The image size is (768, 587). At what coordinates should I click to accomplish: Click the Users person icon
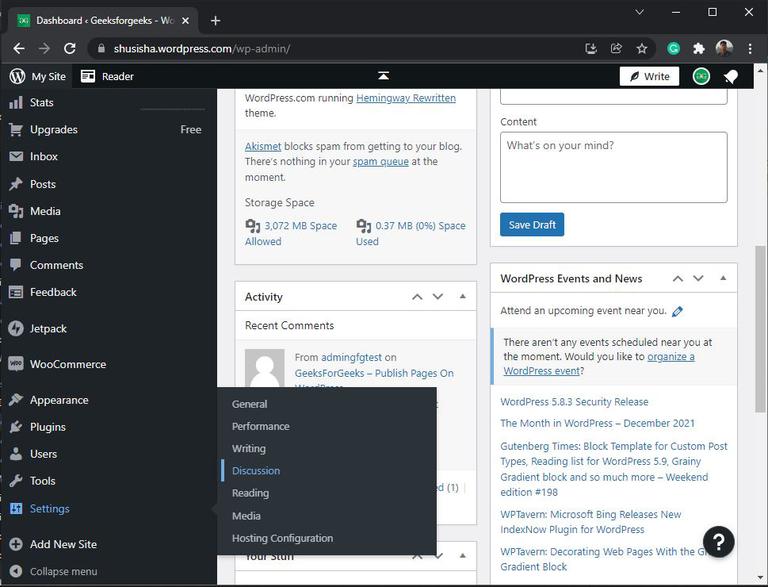coord(16,454)
